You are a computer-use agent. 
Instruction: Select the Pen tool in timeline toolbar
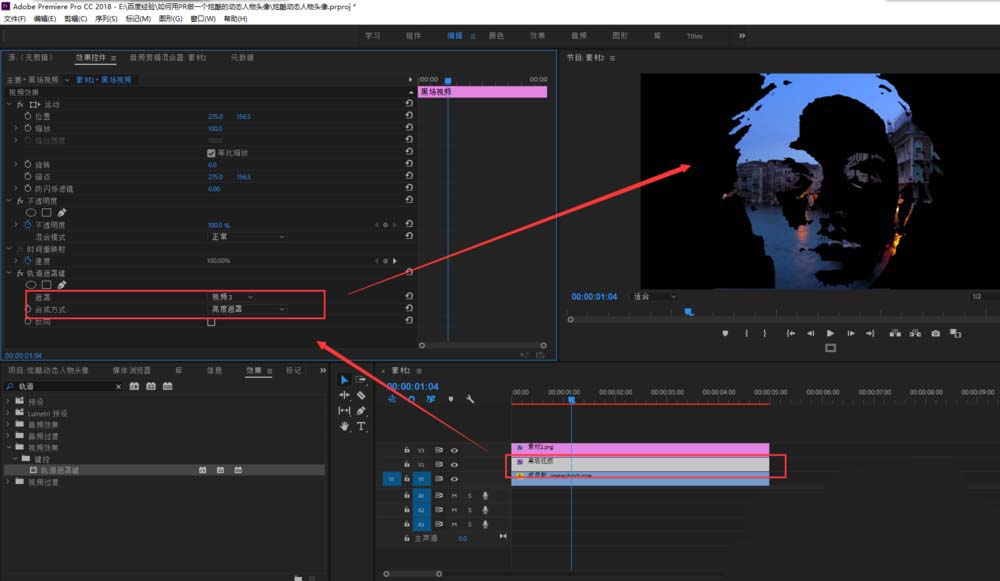pyautogui.click(x=361, y=411)
